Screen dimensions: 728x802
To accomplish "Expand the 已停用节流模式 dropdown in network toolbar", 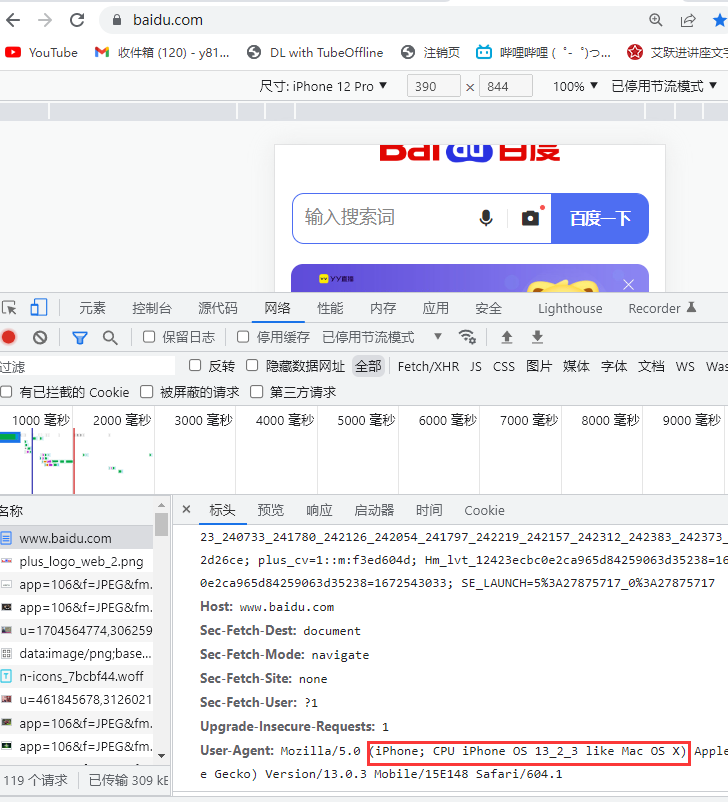I will [382, 337].
